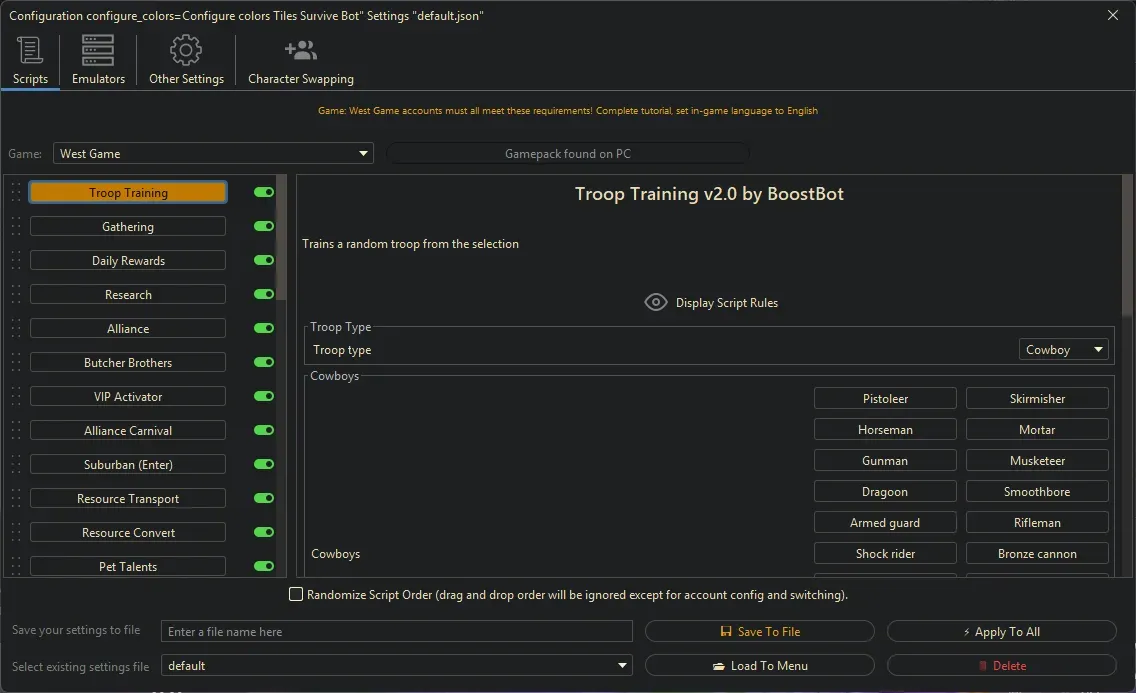Click the script list vertical scrollbar
The height and width of the screenshot is (693, 1136).
282,240
